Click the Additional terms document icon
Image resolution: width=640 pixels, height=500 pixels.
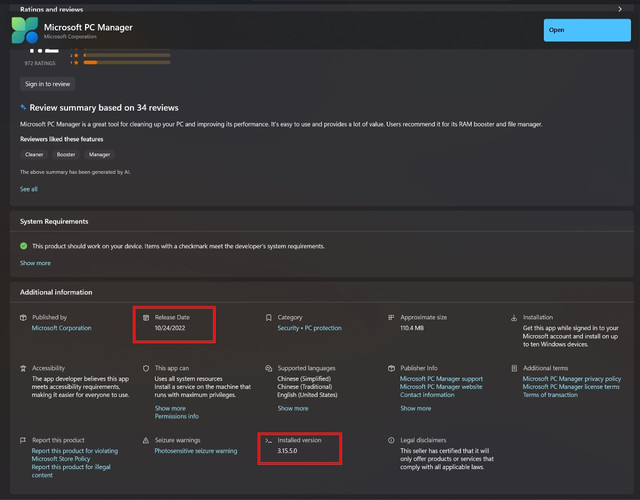(x=514, y=368)
